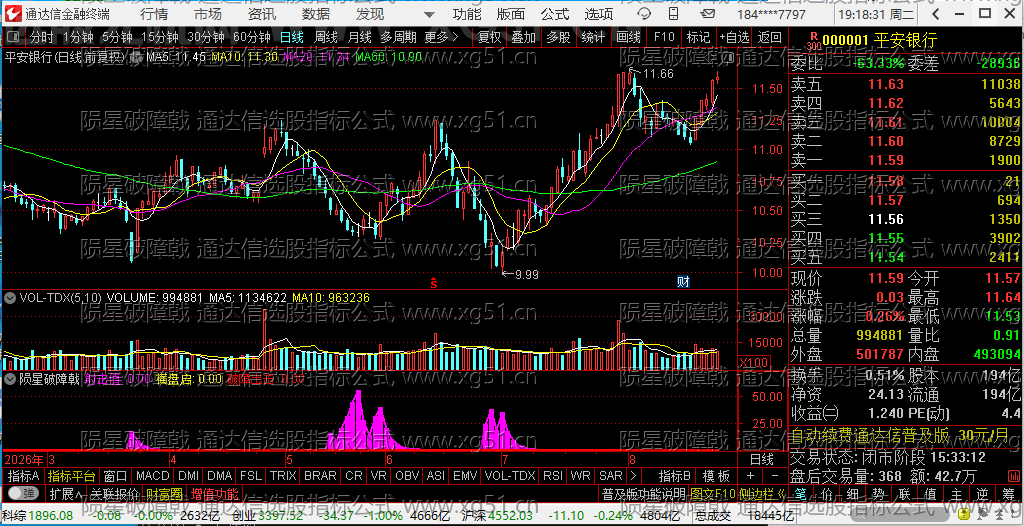Show more indicator tabs with > arrow
The image size is (1024, 526).
pos(632,475)
